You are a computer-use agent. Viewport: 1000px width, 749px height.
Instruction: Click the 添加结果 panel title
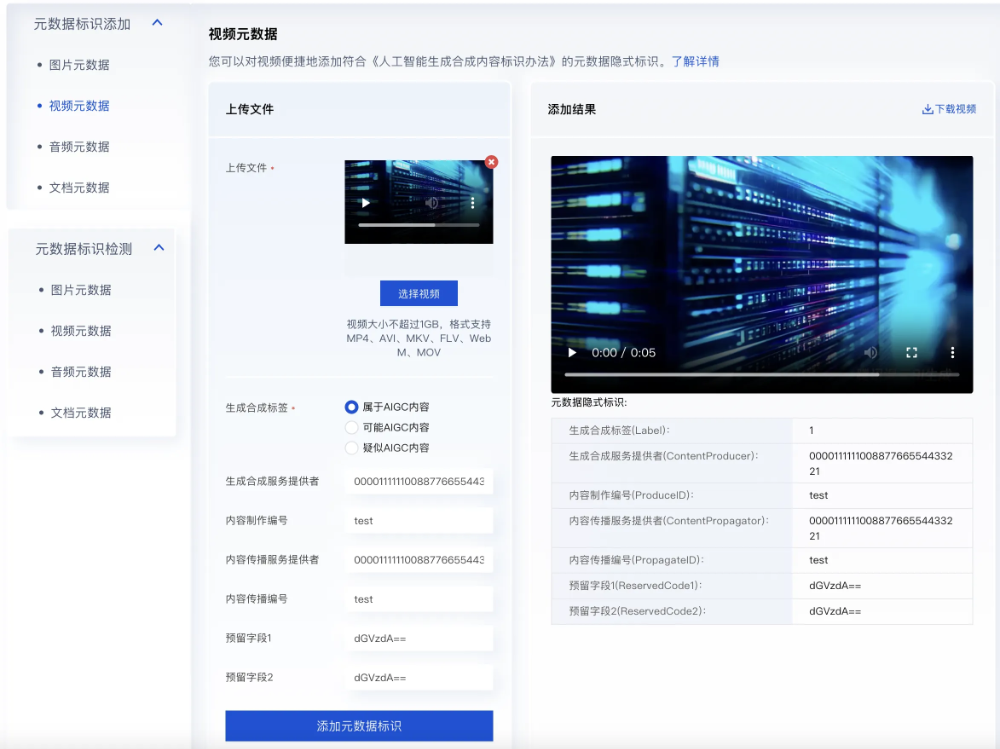tap(571, 109)
